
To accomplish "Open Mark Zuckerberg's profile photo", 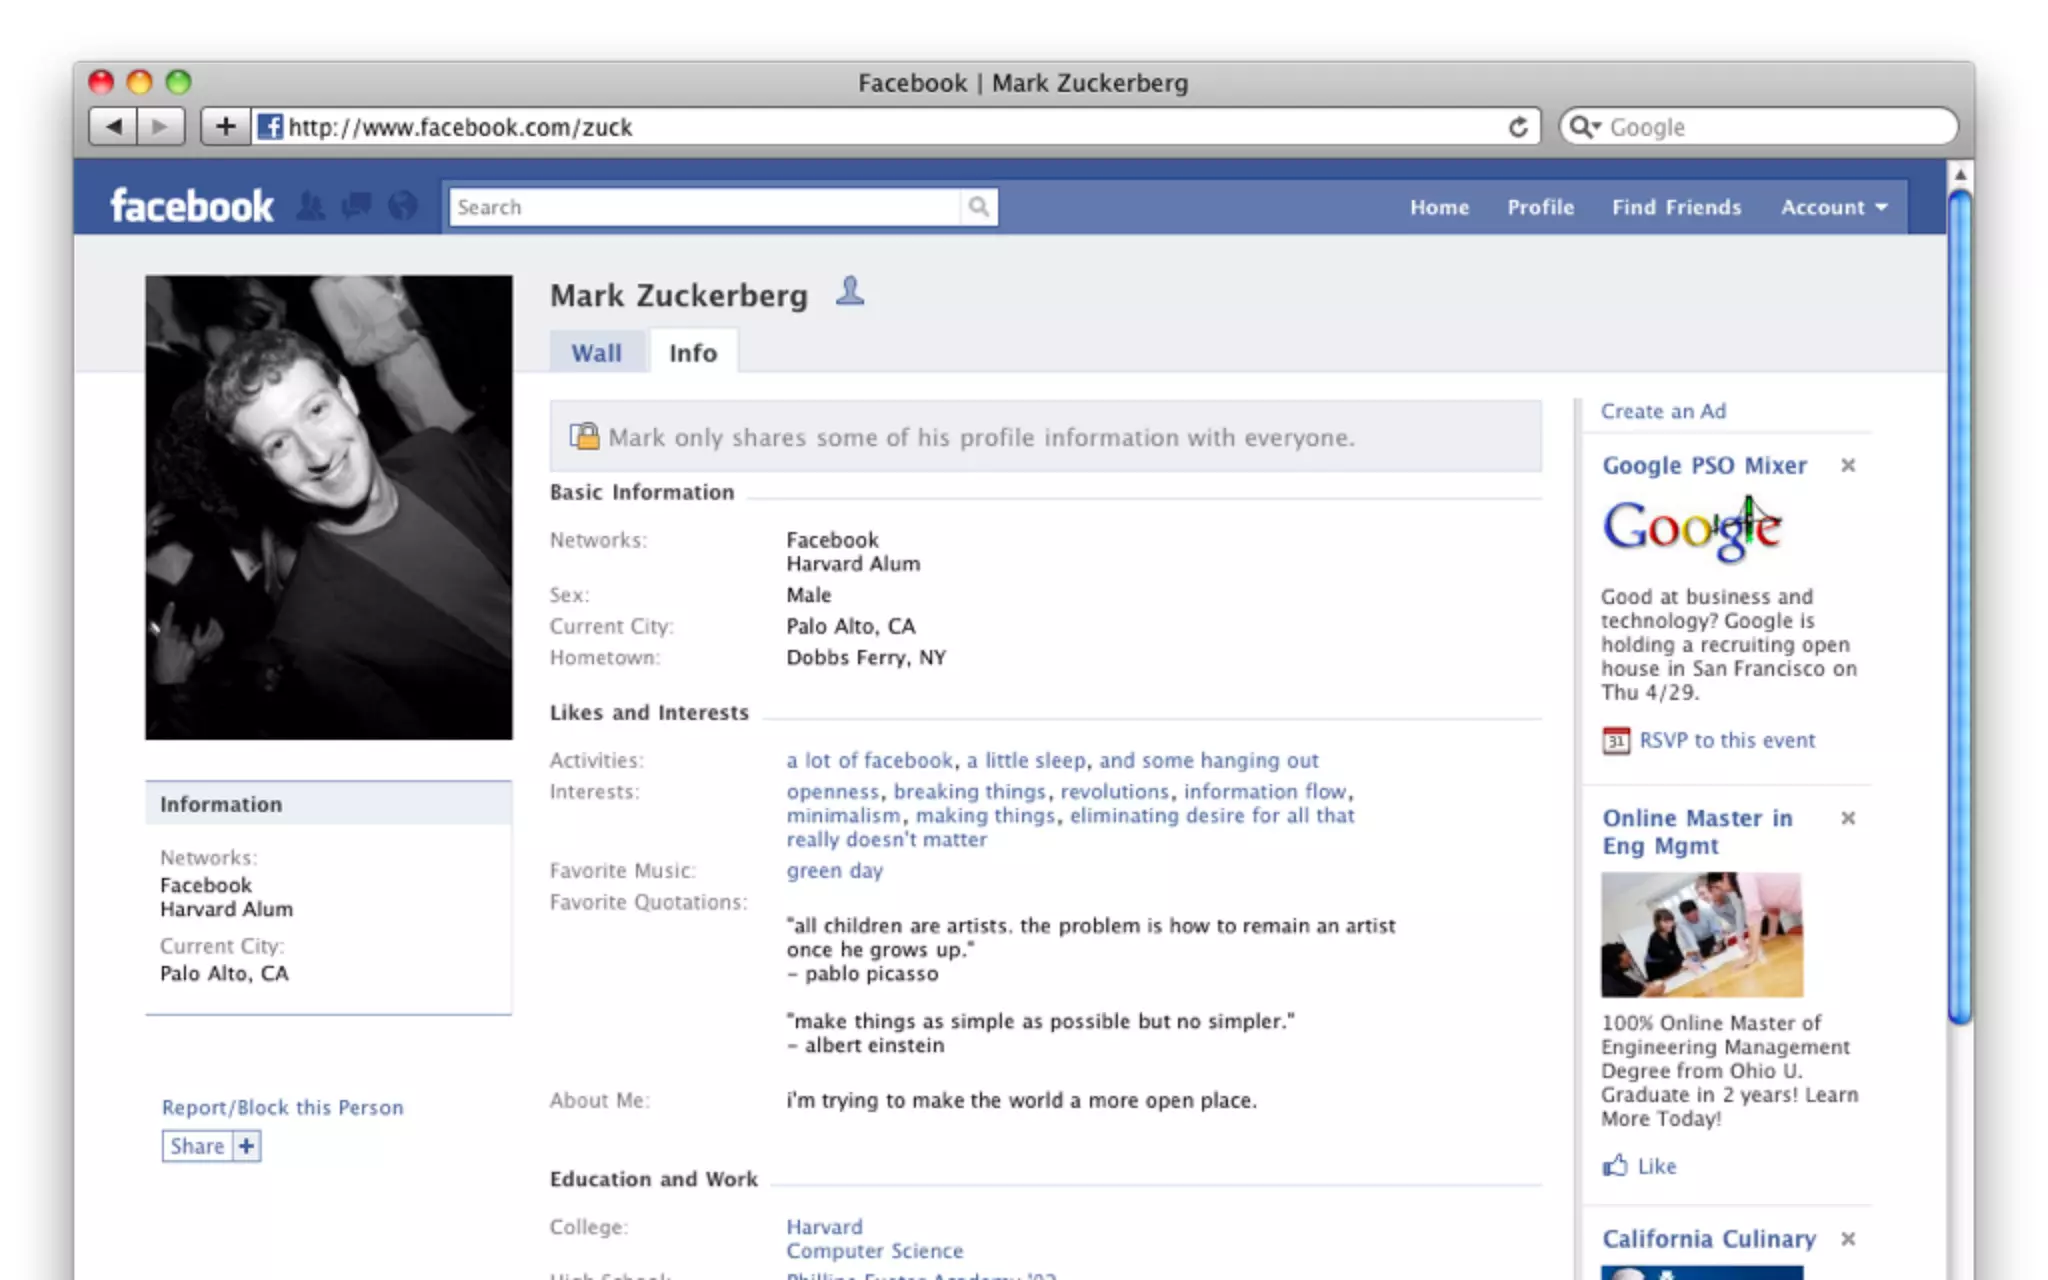I will click(x=329, y=508).
